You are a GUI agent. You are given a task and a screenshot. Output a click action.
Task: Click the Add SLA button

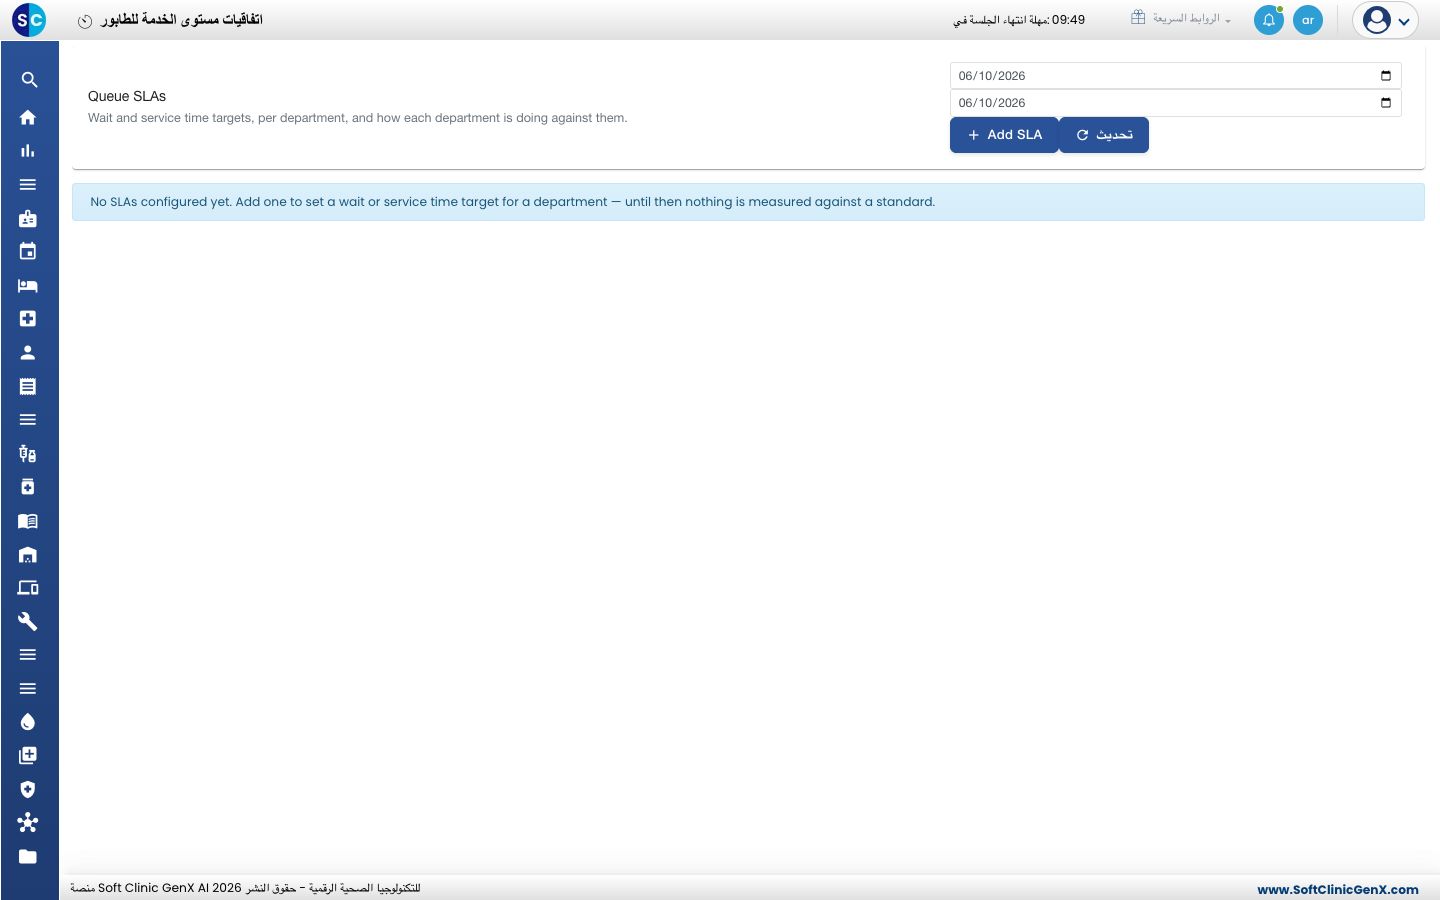coord(1004,135)
